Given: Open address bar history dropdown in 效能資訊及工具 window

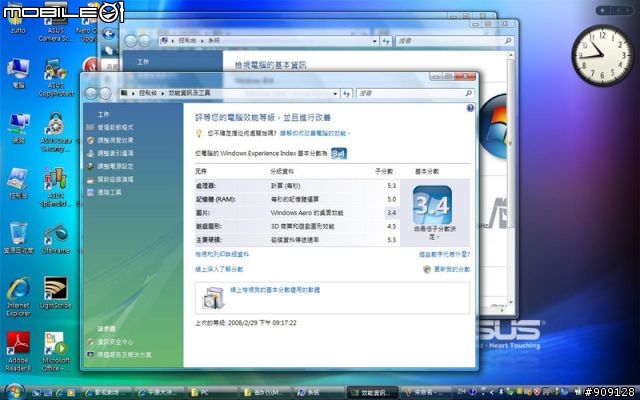Looking at the screenshot, I should click(335, 93).
